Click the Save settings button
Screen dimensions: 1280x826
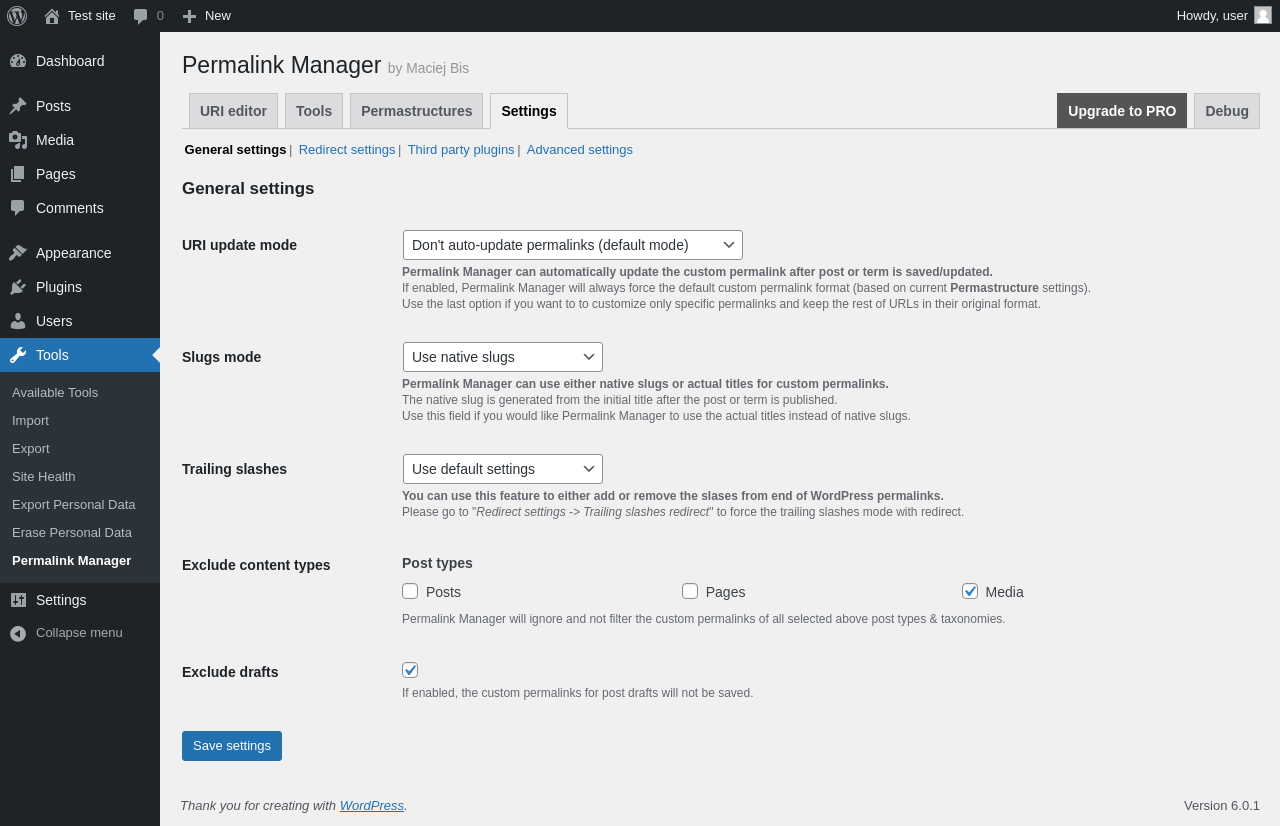point(232,746)
